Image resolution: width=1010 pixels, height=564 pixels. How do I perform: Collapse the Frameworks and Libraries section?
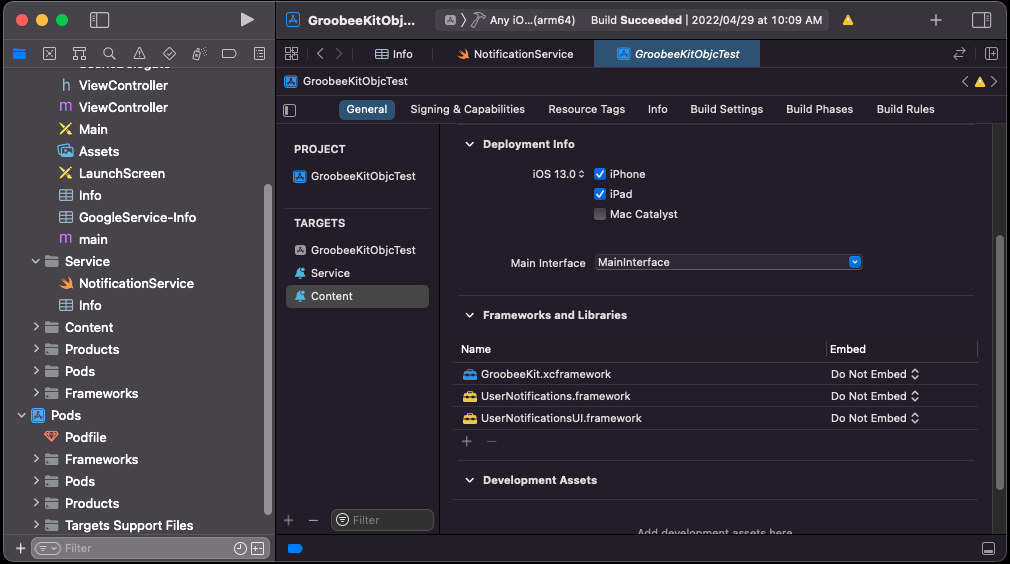[470, 315]
